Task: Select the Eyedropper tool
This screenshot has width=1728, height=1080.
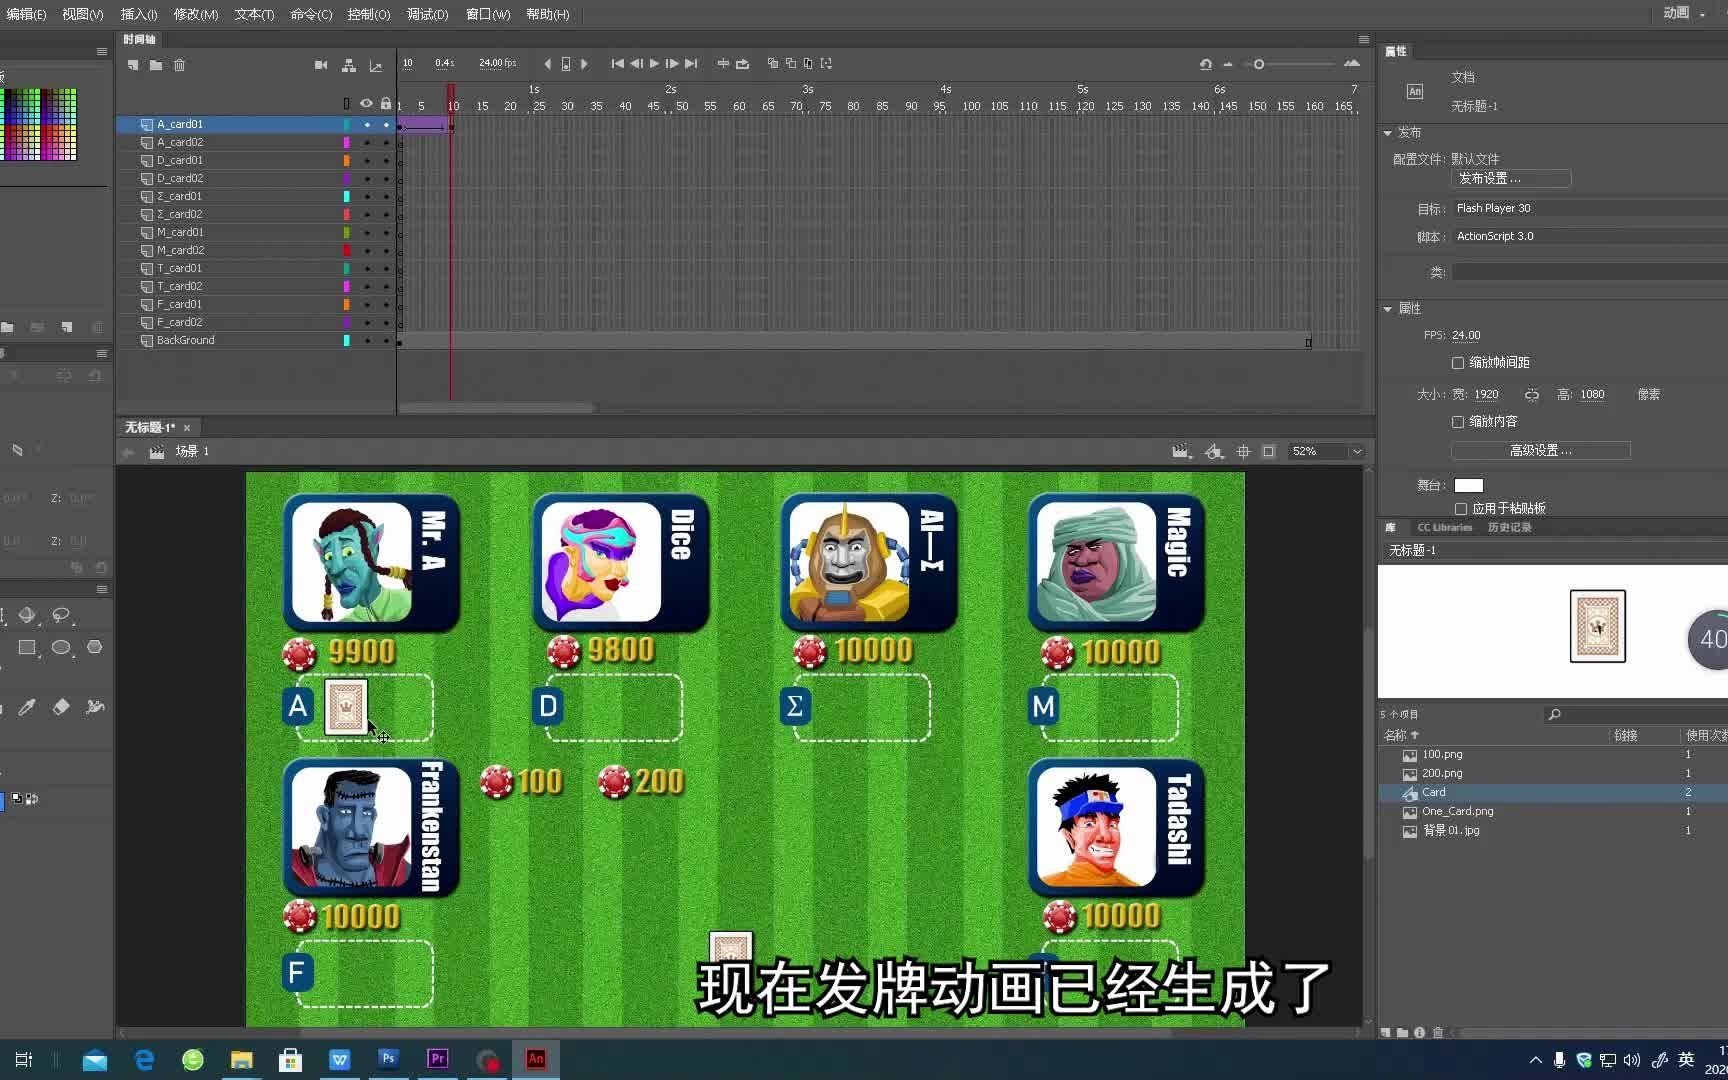Action: 27,707
